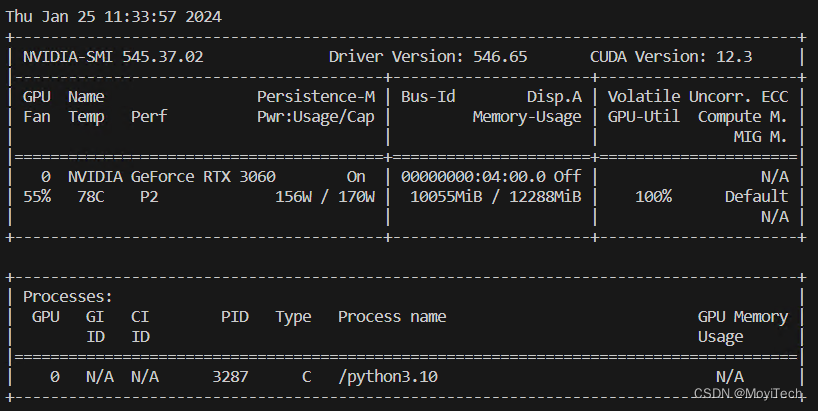The height and width of the screenshot is (411, 818).
Task: Click the Bus-Id column header
Action: (x=428, y=96)
